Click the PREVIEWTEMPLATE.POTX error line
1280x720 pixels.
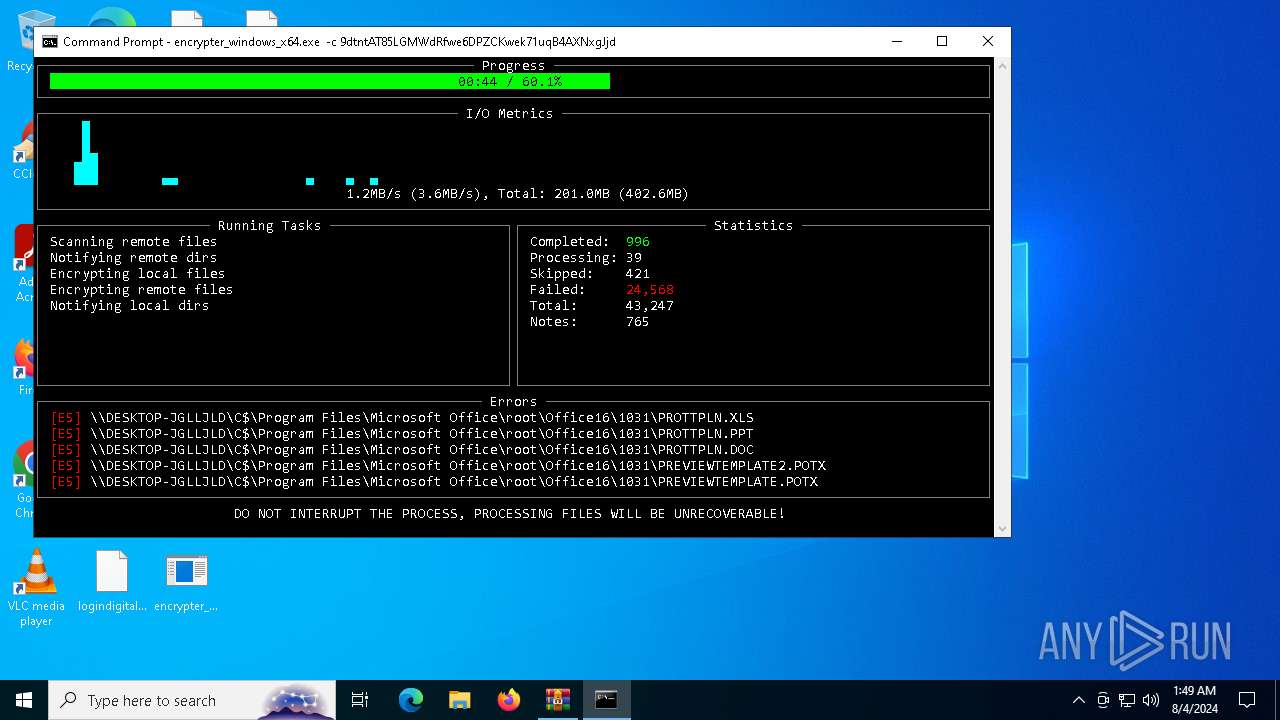tap(434, 481)
